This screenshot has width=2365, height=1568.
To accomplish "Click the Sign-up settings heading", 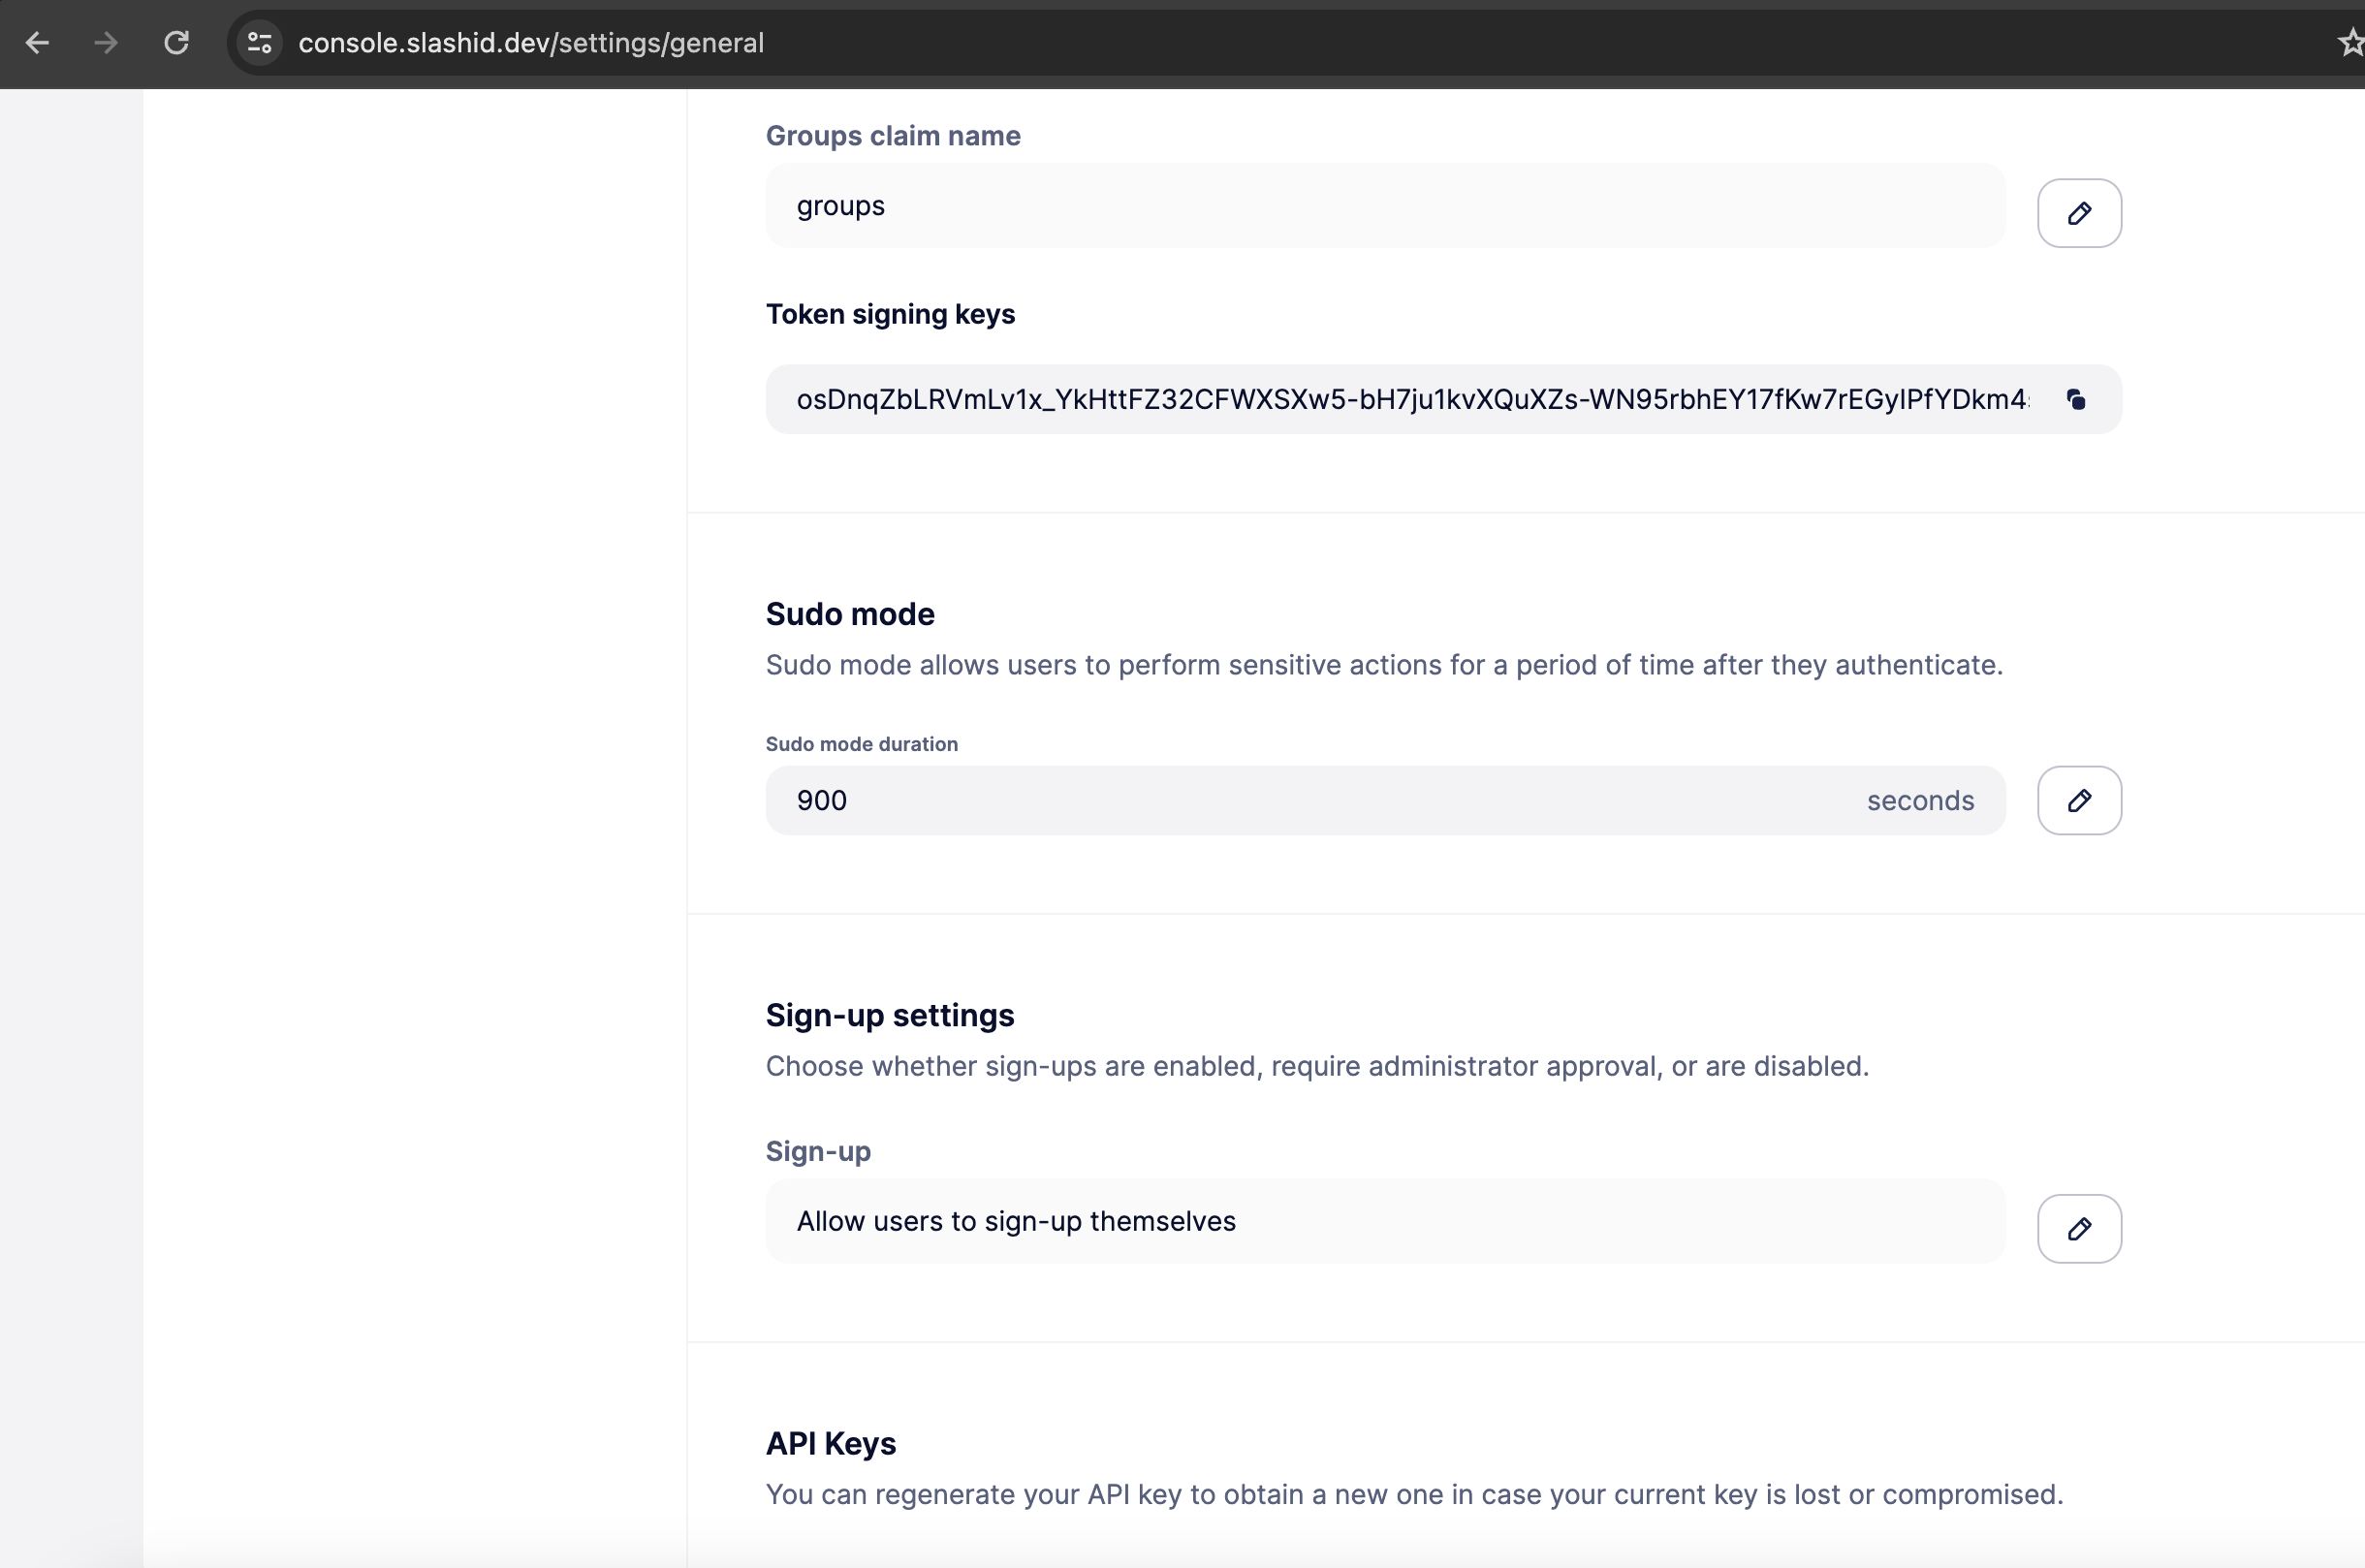I will (889, 1015).
